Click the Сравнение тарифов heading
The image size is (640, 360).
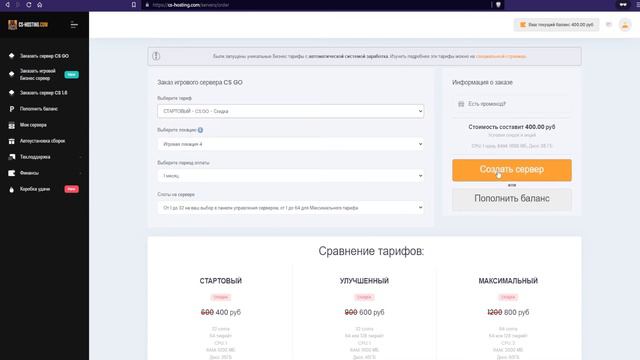coord(371,251)
